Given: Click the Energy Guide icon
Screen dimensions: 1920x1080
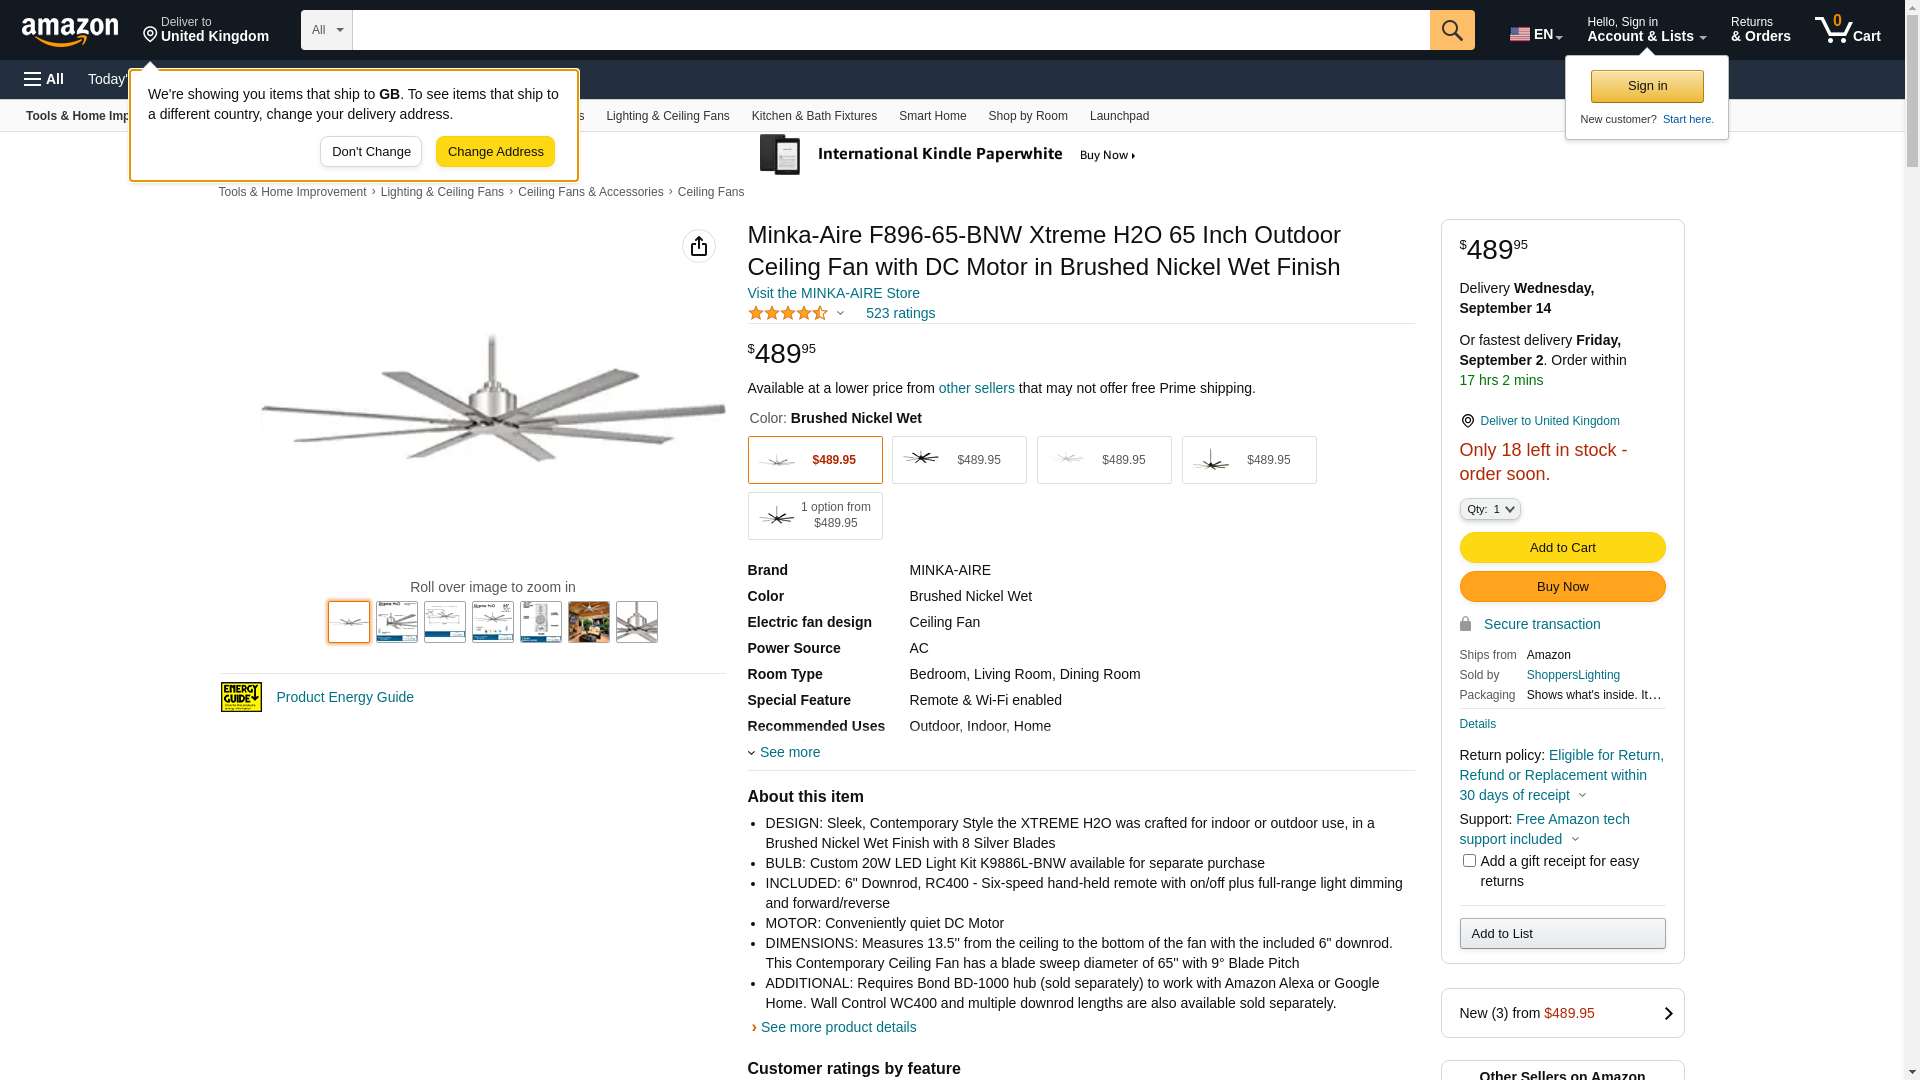Looking at the screenshot, I should [x=241, y=697].
